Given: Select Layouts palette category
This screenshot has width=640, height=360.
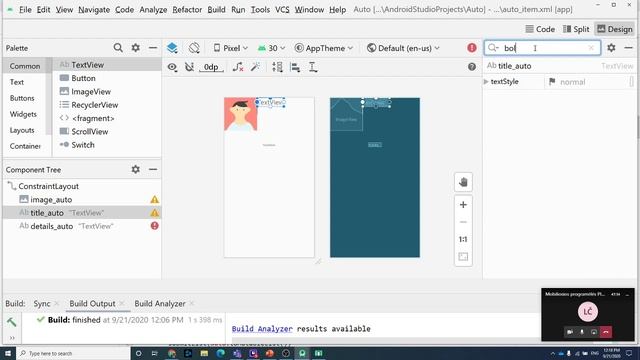Looking at the screenshot, I should (x=22, y=130).
